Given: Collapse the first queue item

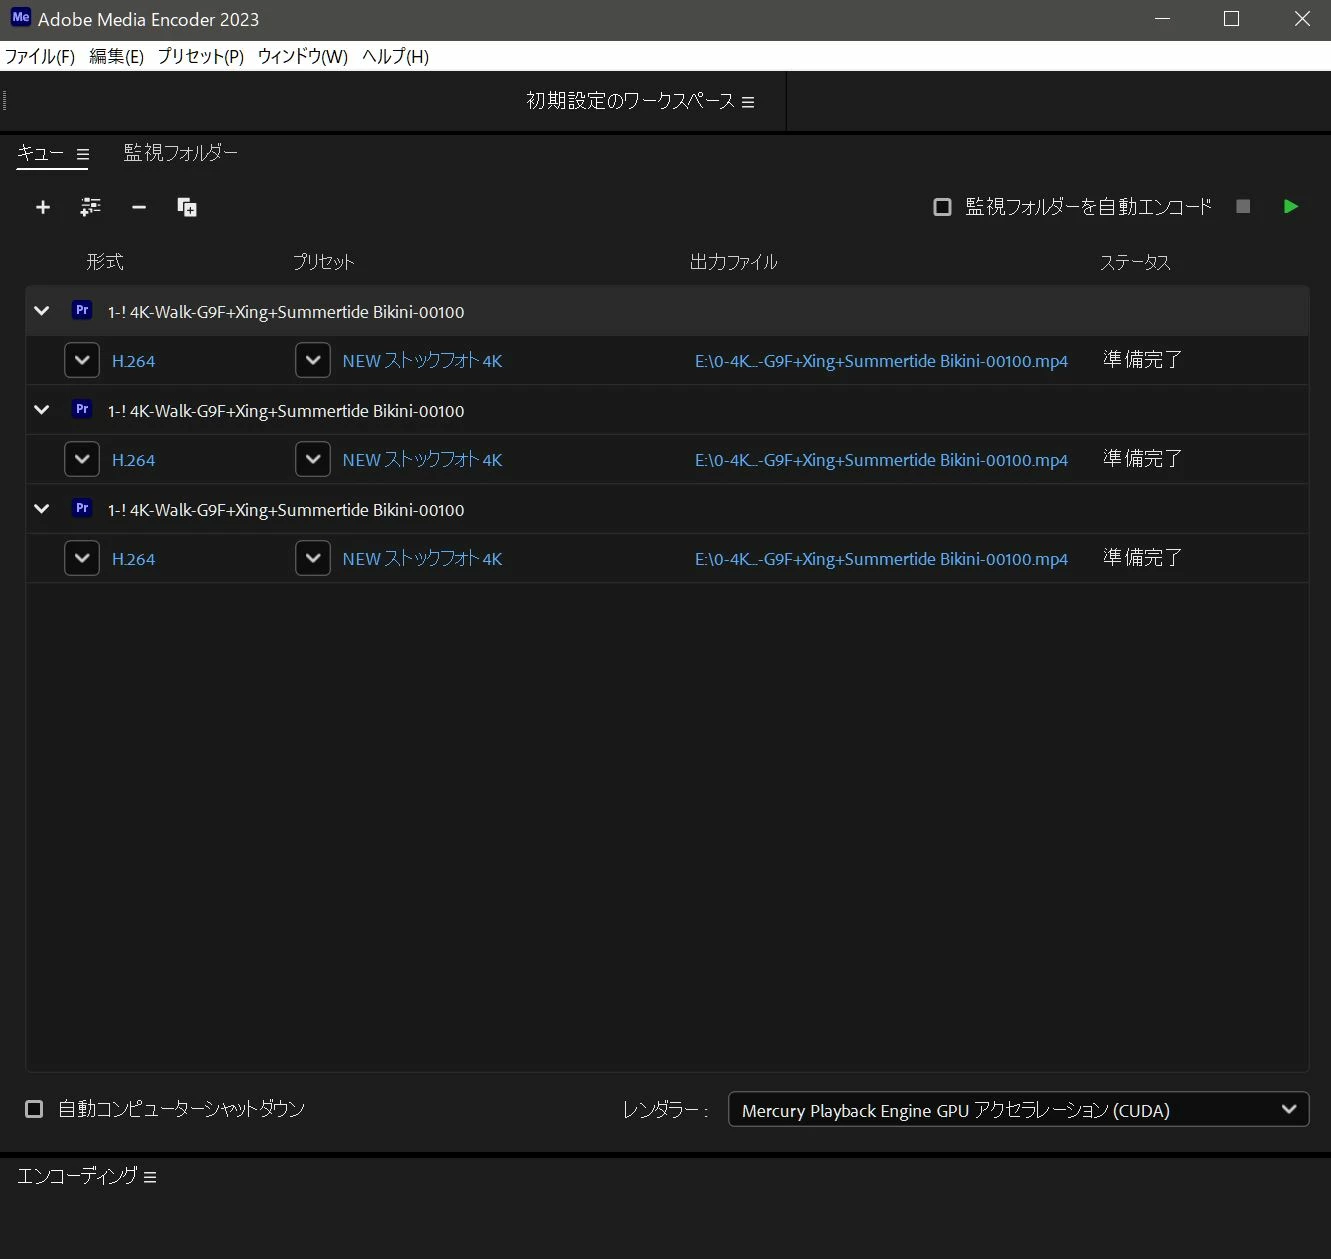Looking at the screenshot, I should (42, 311).
